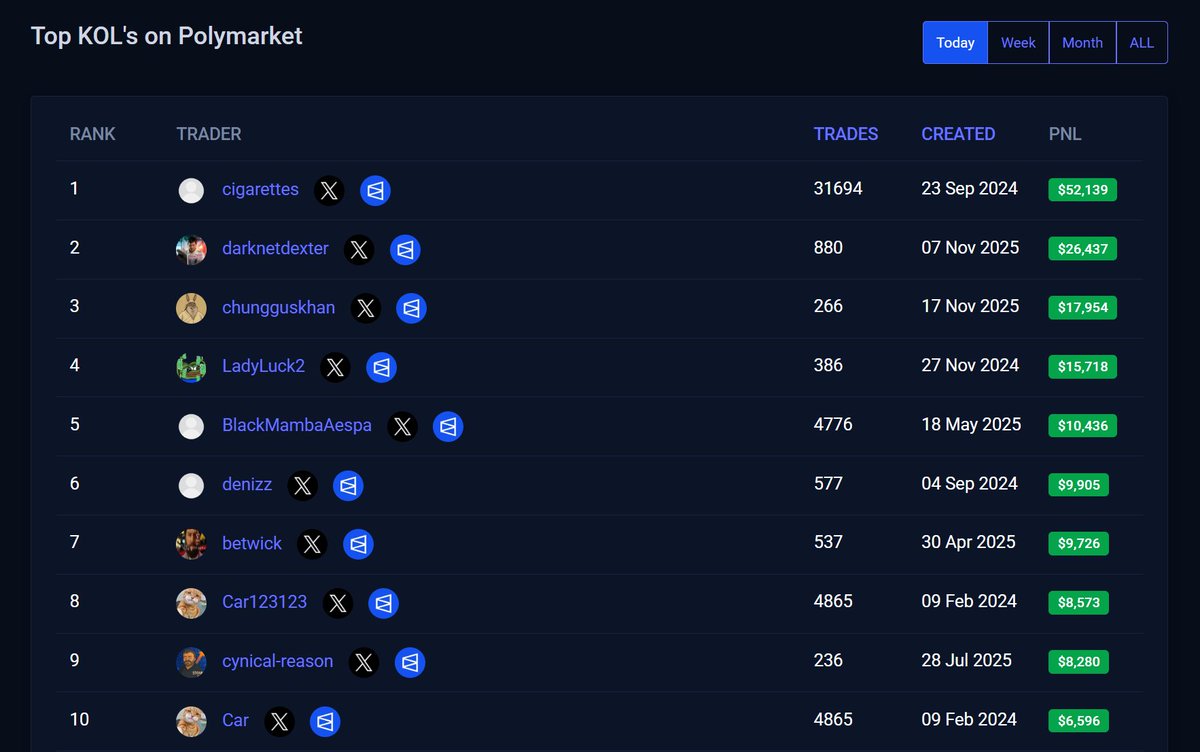1200x752 pixels.
Task: Open trader cigarettes profile link
Action: click(260, 189)
